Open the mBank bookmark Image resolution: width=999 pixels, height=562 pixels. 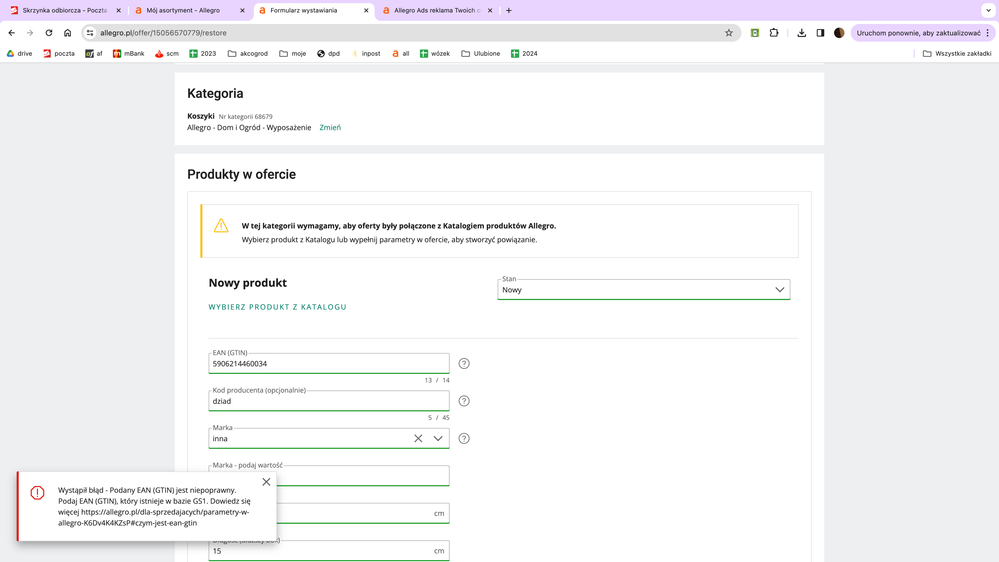pos(128,53)
